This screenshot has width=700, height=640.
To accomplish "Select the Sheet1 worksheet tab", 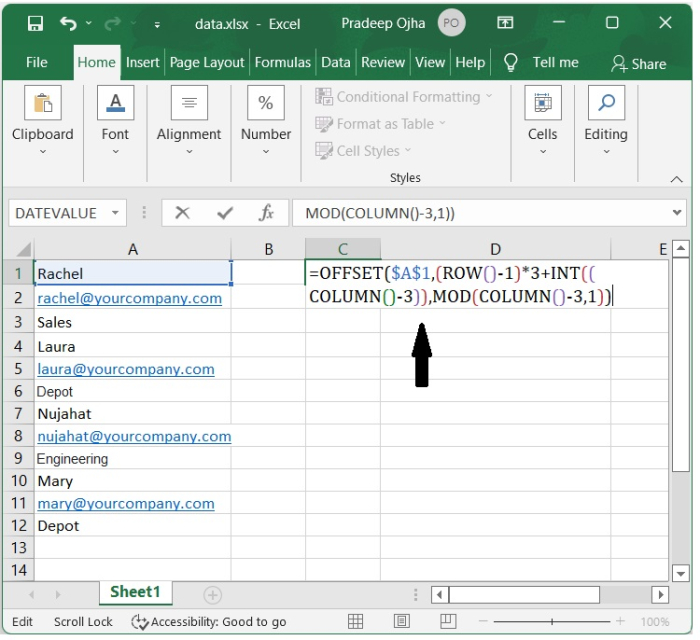I will (x=135, y=592).
